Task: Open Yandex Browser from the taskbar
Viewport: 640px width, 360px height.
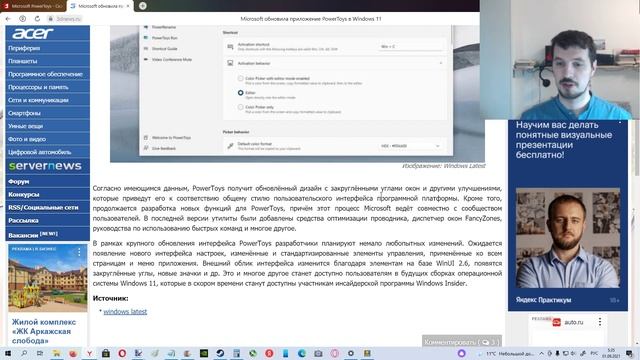Action: (x=89, y=353)
